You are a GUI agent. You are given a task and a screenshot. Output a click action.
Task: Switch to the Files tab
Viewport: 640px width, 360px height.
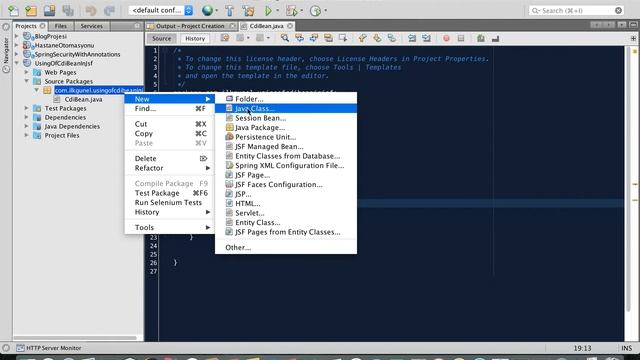60,26
